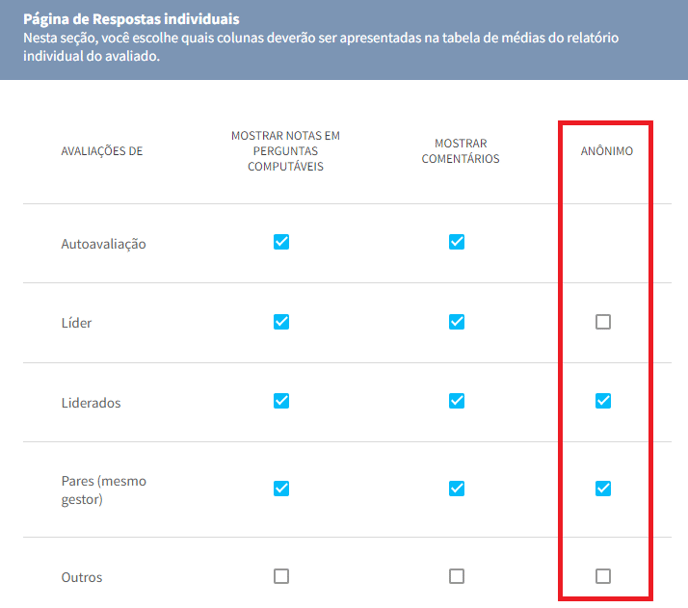This screenshot has width=688, height=608.
Task: Enable anônimo checkbox for Outros
Action: pos(603,576)
